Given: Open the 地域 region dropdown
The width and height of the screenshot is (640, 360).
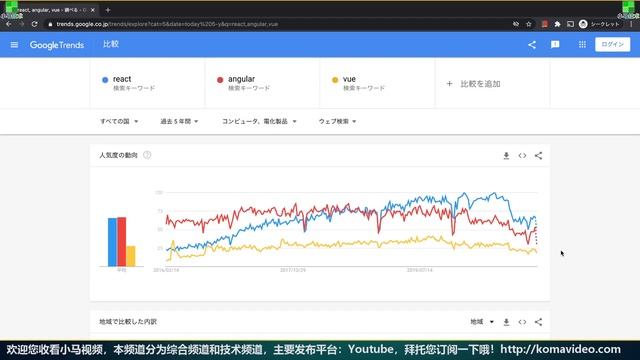Looking at the screenshot, I should tap(482, 322).
